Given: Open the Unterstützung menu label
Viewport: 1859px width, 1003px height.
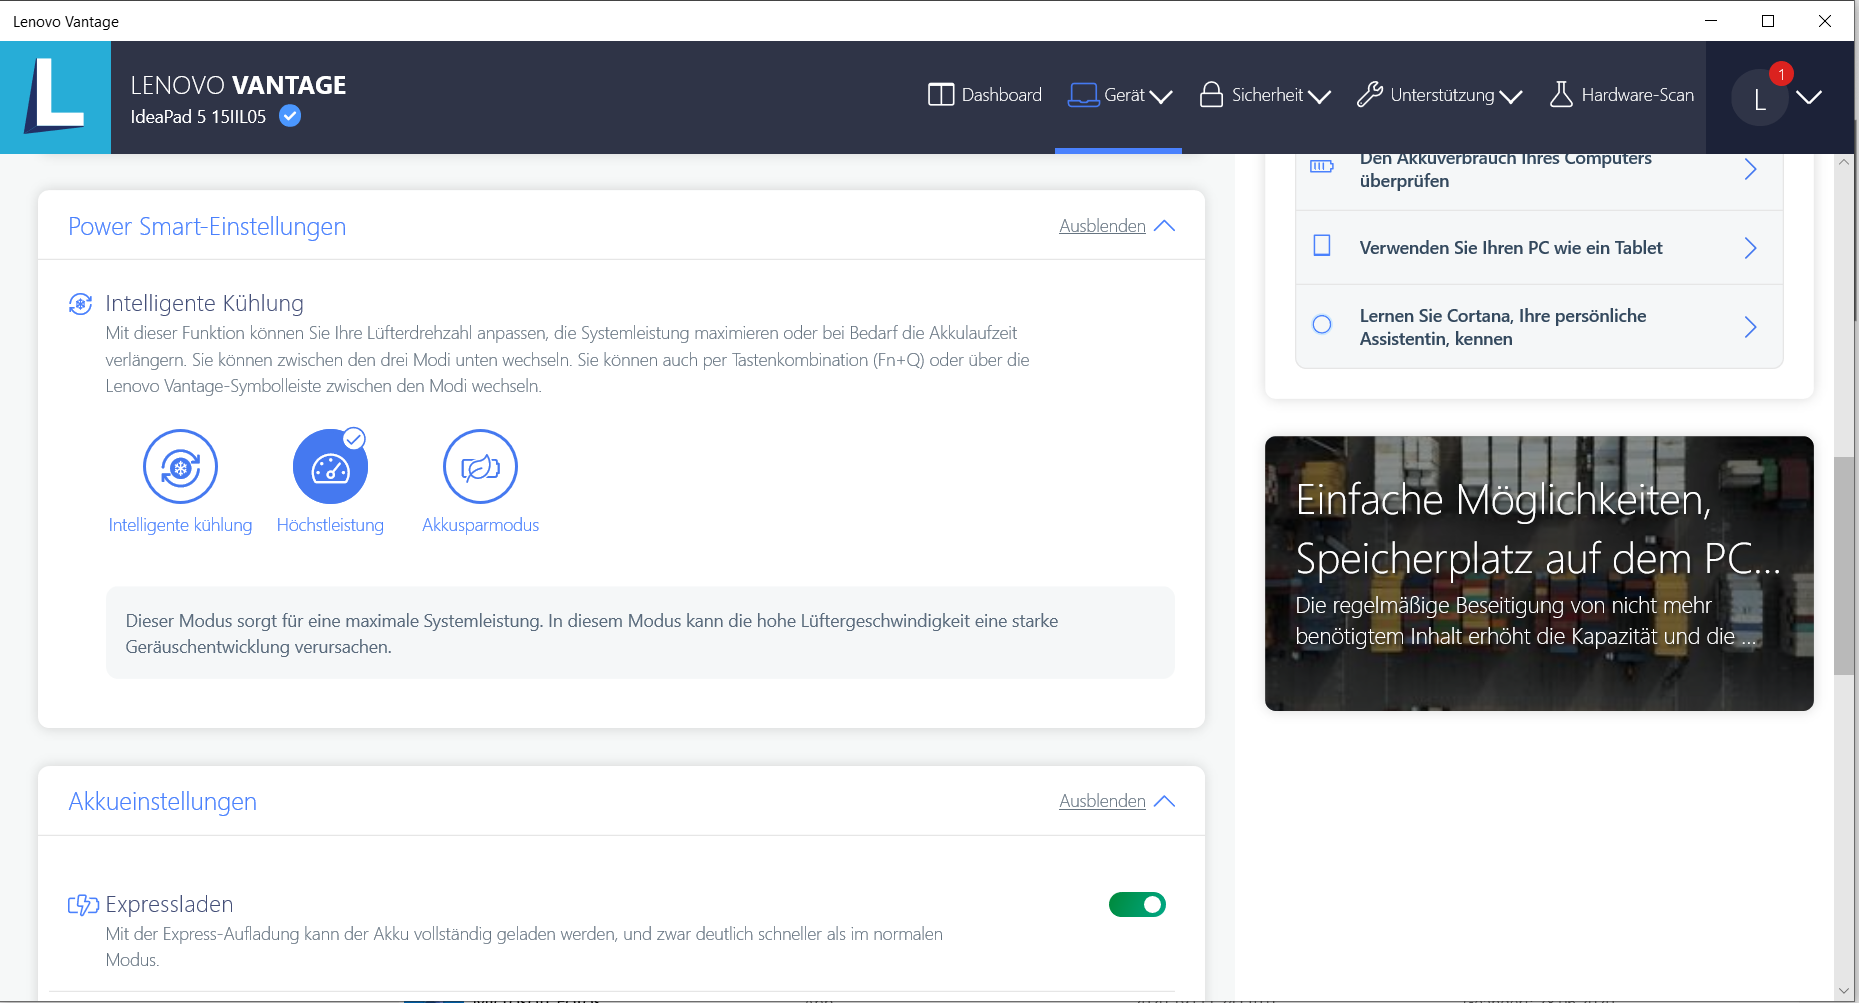Looking at the screenshot, I should [1442, 95].
